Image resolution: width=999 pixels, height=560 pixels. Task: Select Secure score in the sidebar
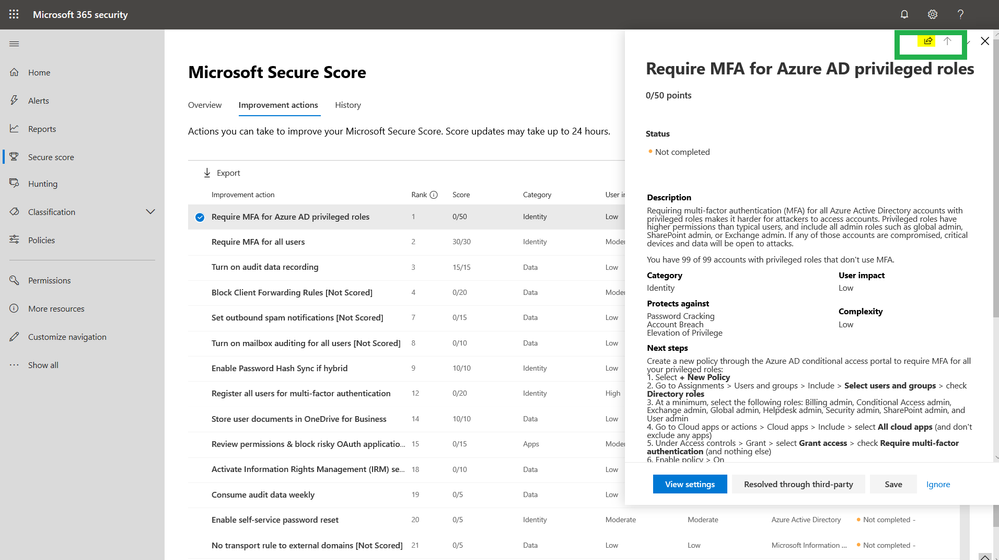coord(51,157)
